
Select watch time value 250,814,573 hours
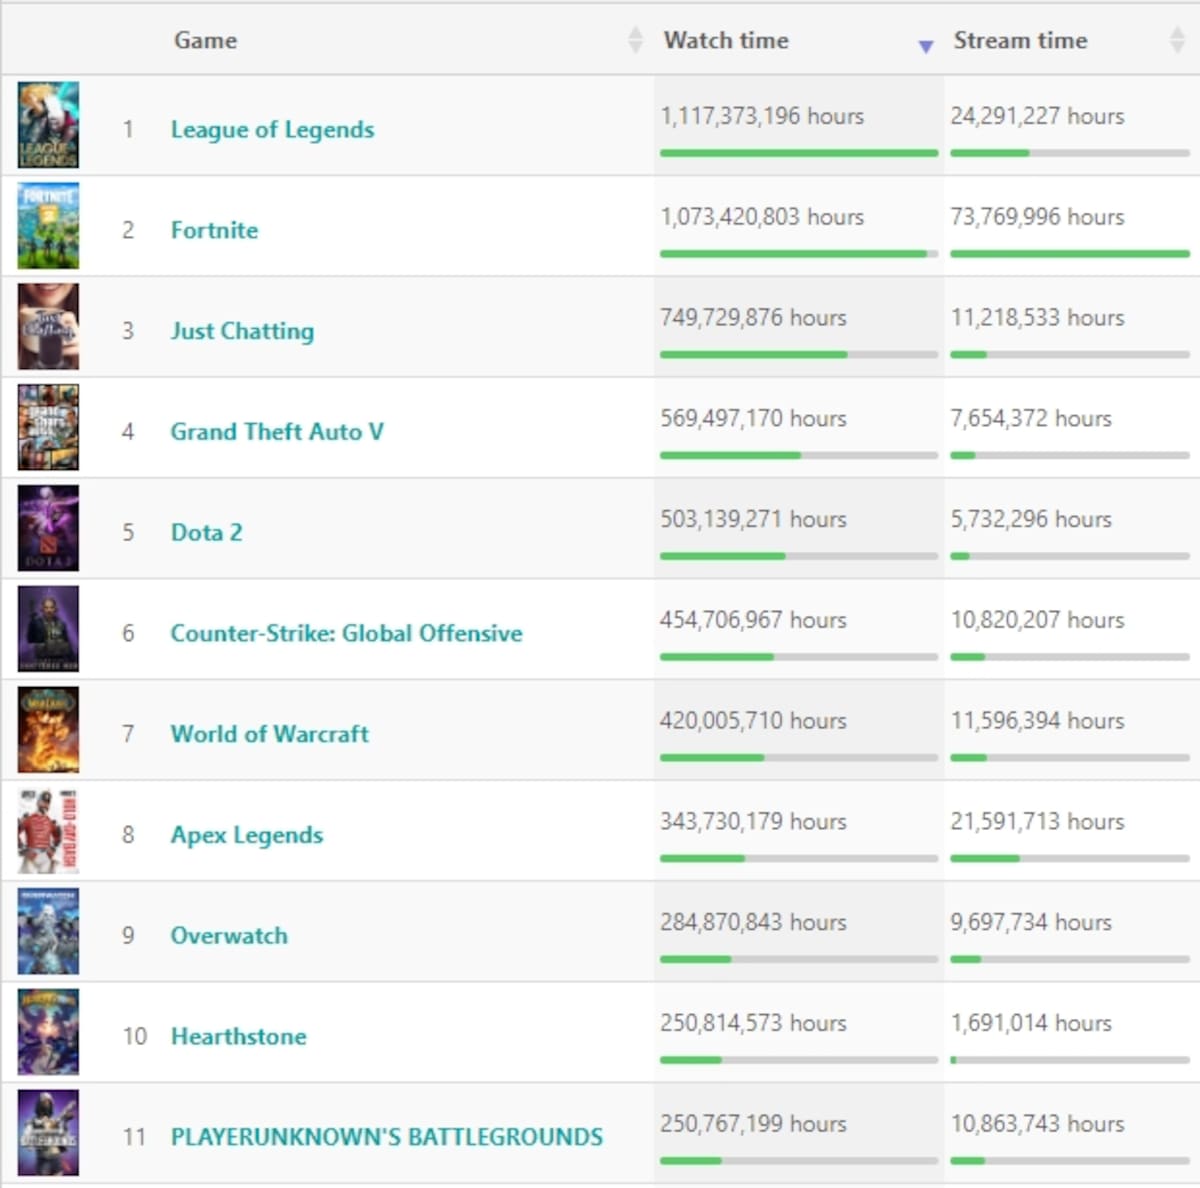coord(753,1023)
